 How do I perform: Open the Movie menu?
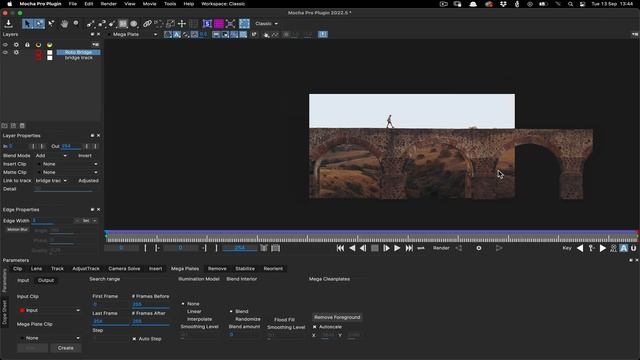coord(149,4)
